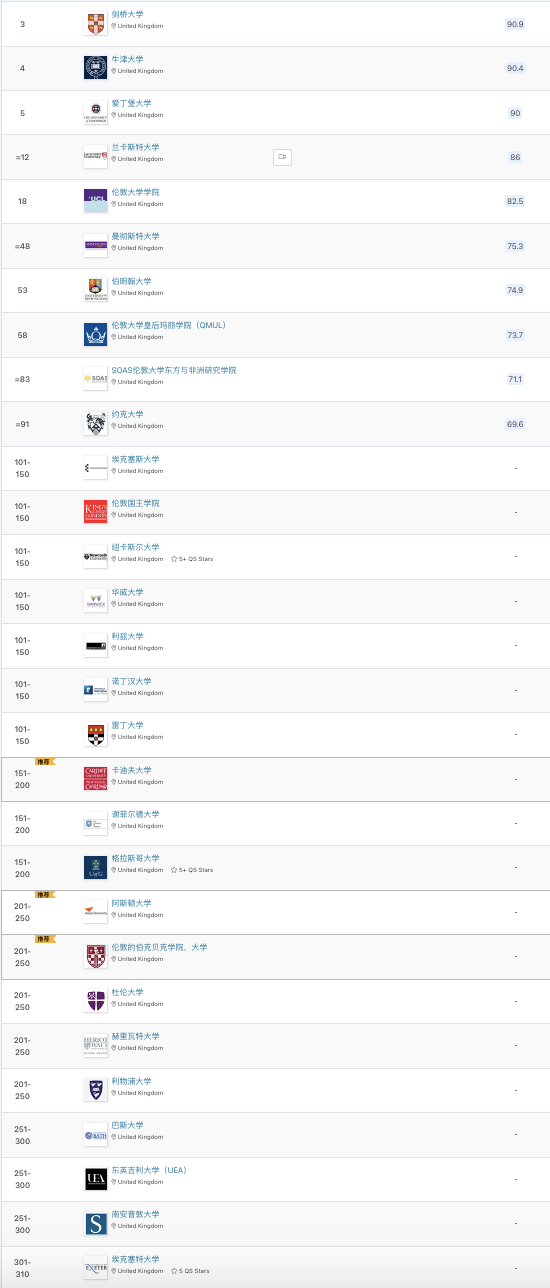Click the Southampton 'S' logo icon
The image size is (550, 1288).
point(95,1223)
